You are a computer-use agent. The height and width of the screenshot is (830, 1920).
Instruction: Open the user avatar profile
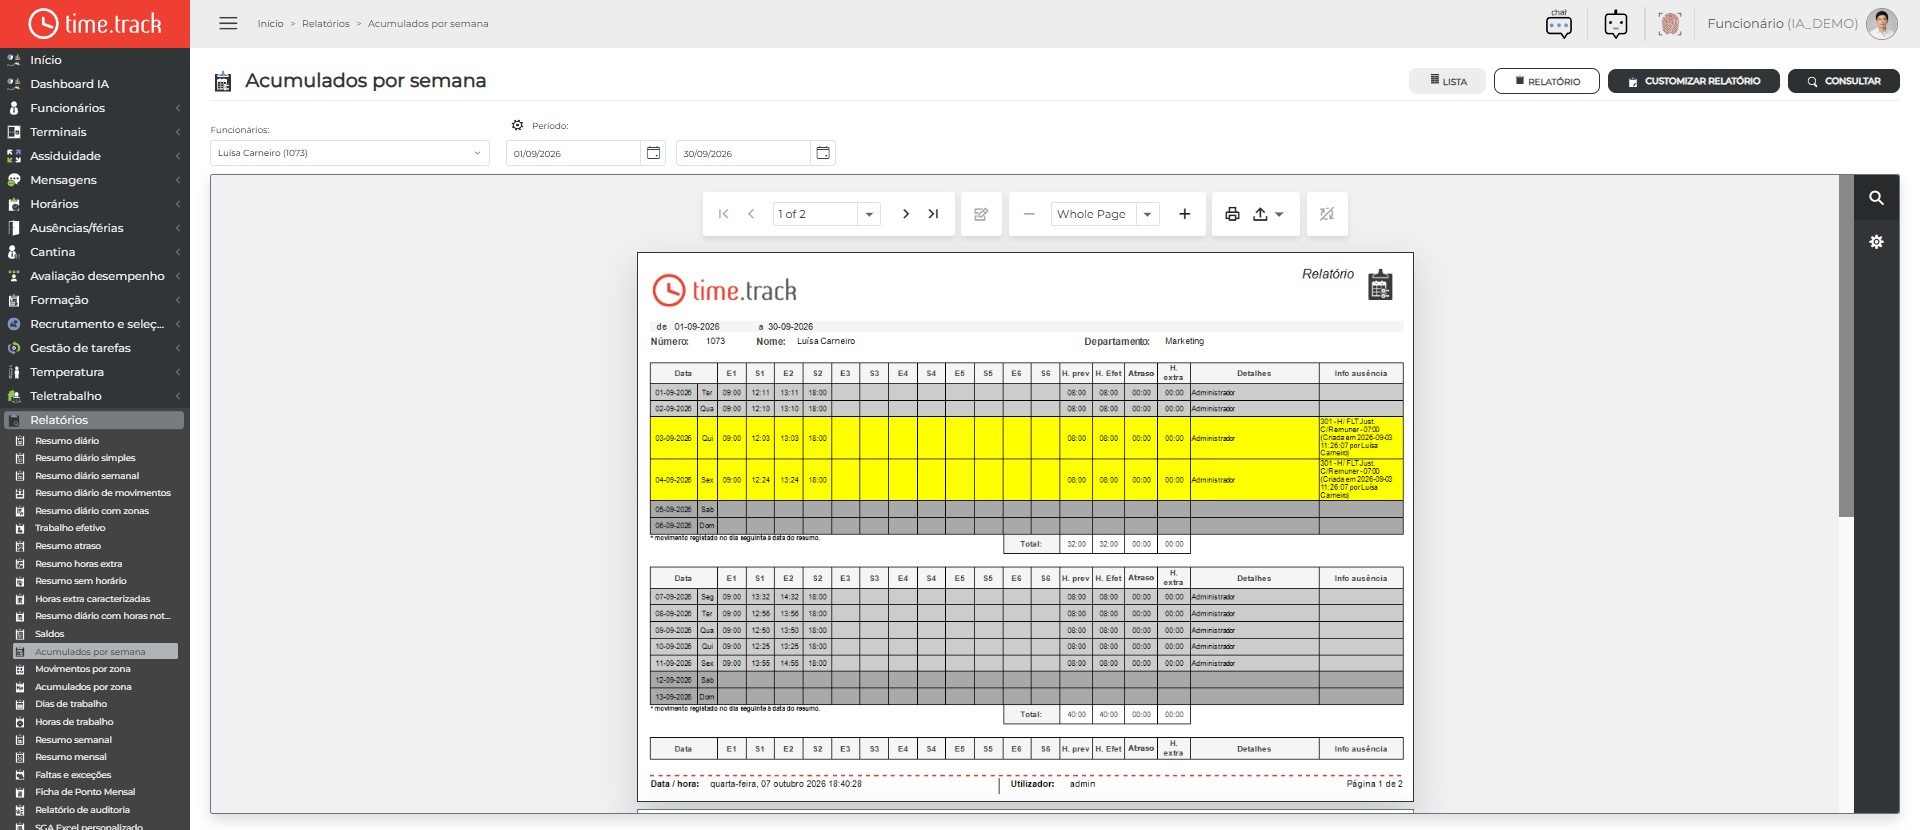[x=1882, y=23]
